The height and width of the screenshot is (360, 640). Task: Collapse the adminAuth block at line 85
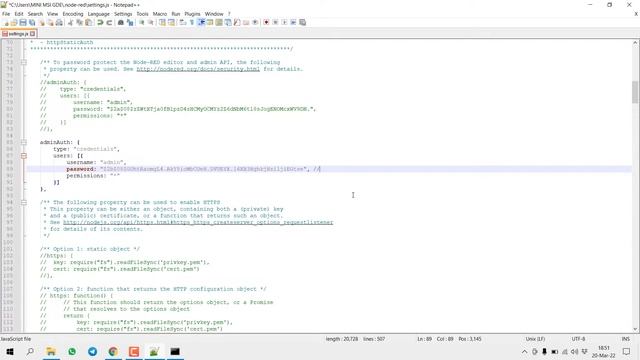[24, 142]
